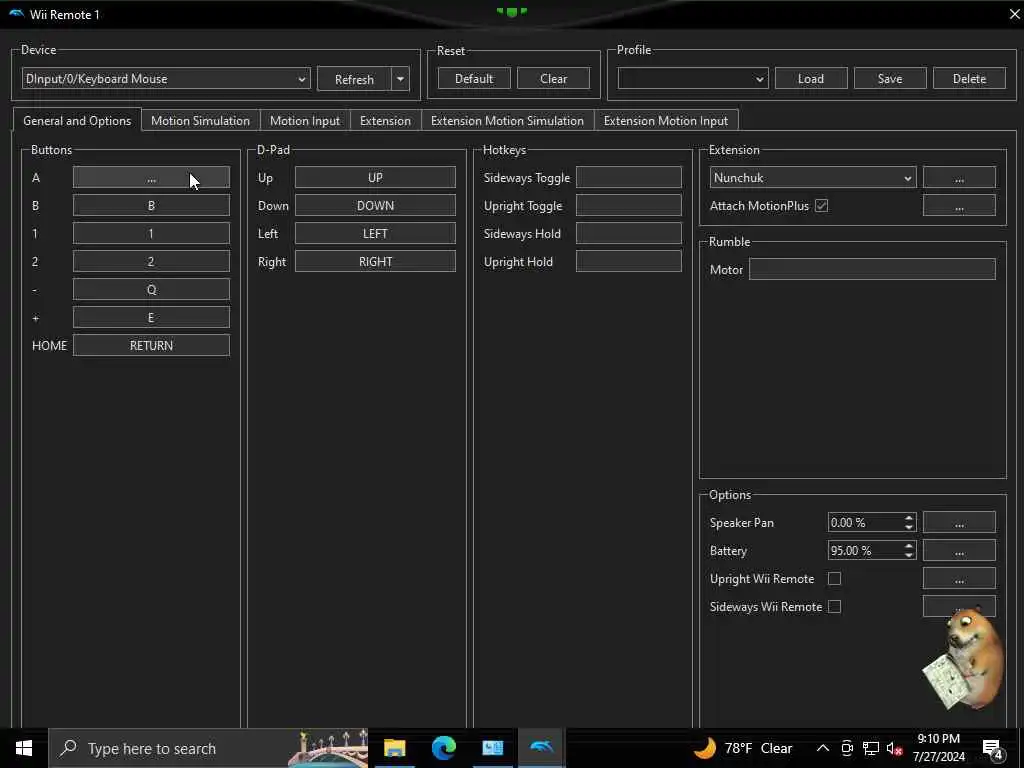This screenshot has height=768, width=1024.
Task: Change the B button mapping
Action: click(152, 206)
